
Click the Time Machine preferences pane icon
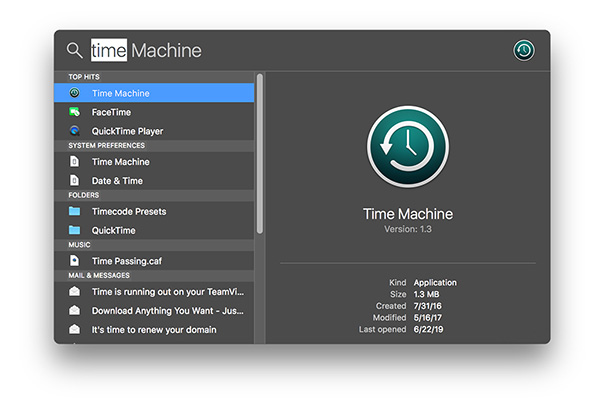coord(74,162)
